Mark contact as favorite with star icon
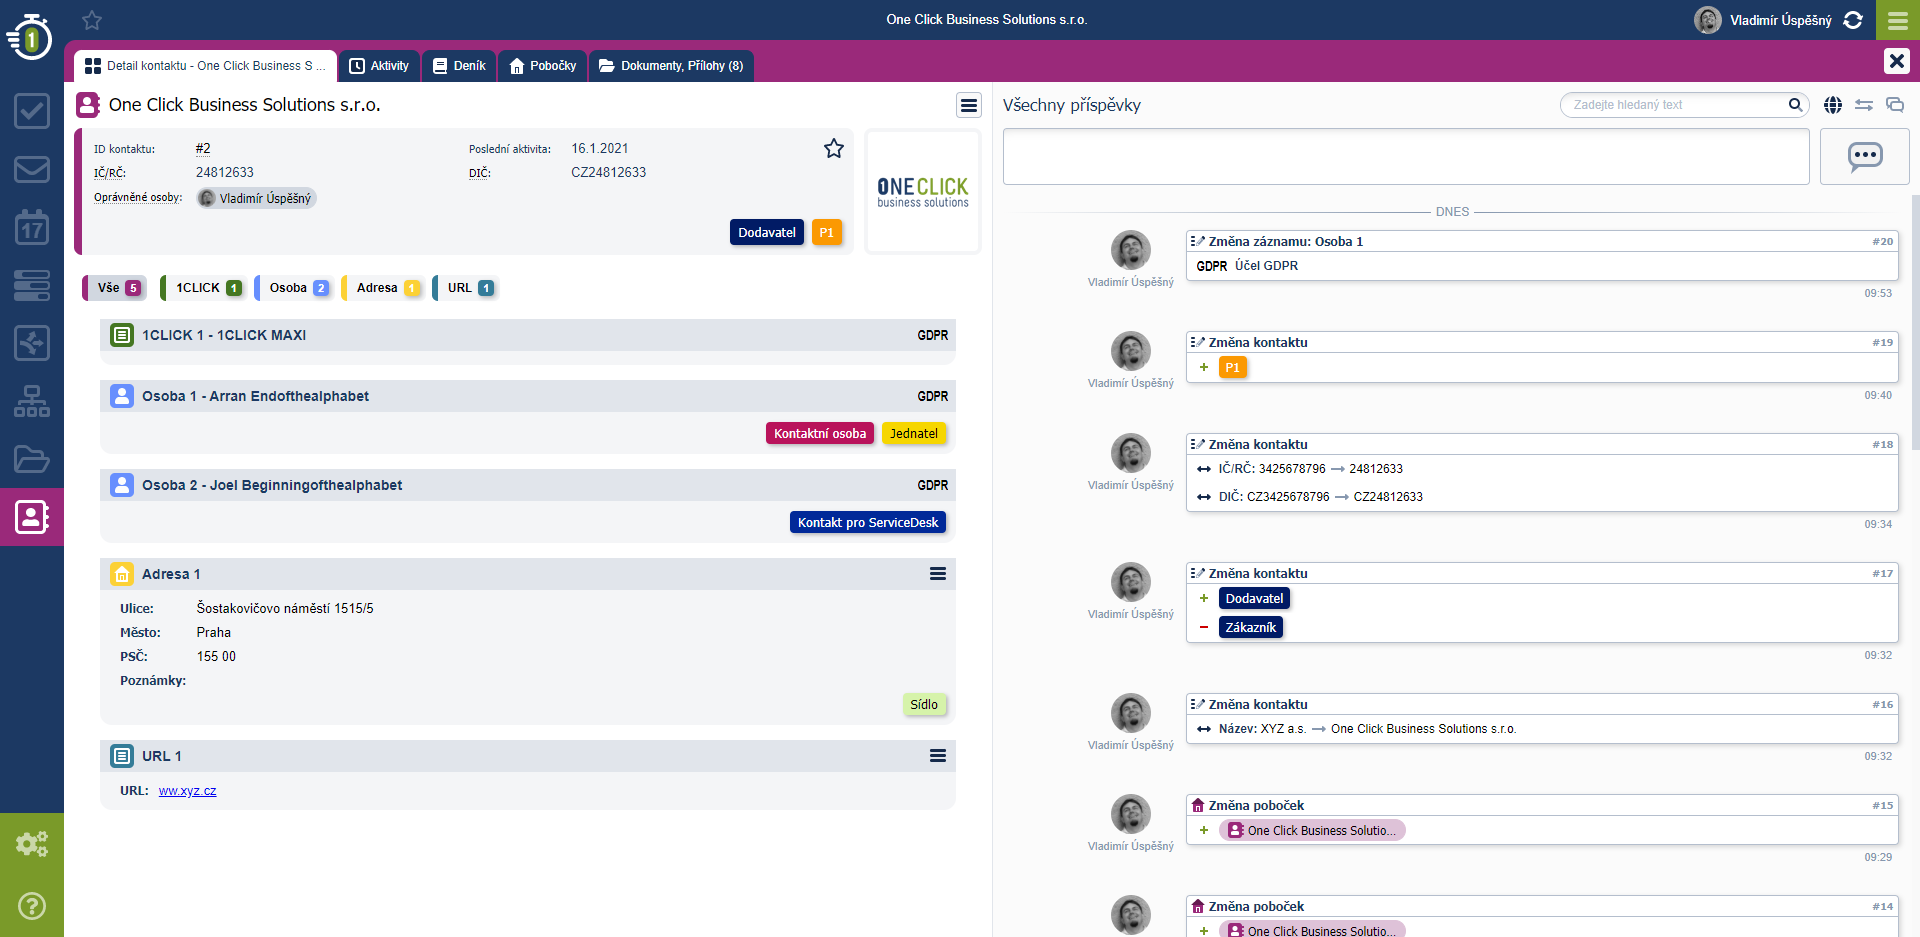This screenshot has width=1920, height=937. click(834, 149)
